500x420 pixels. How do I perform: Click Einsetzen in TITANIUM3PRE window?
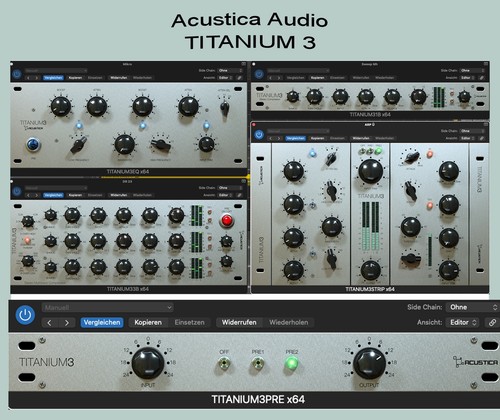189,322
